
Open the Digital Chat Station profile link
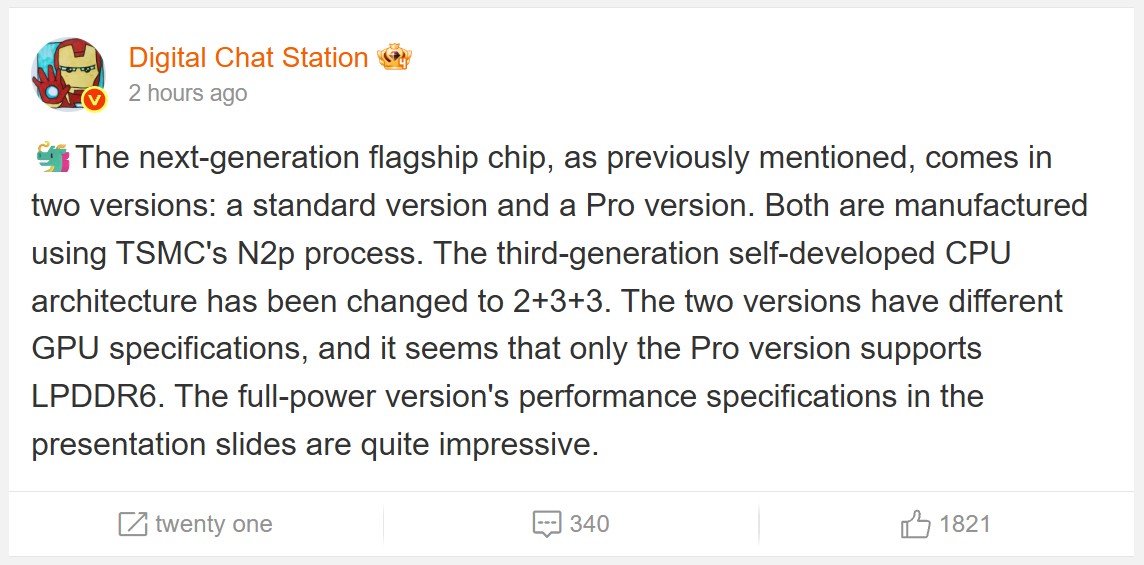248,58
